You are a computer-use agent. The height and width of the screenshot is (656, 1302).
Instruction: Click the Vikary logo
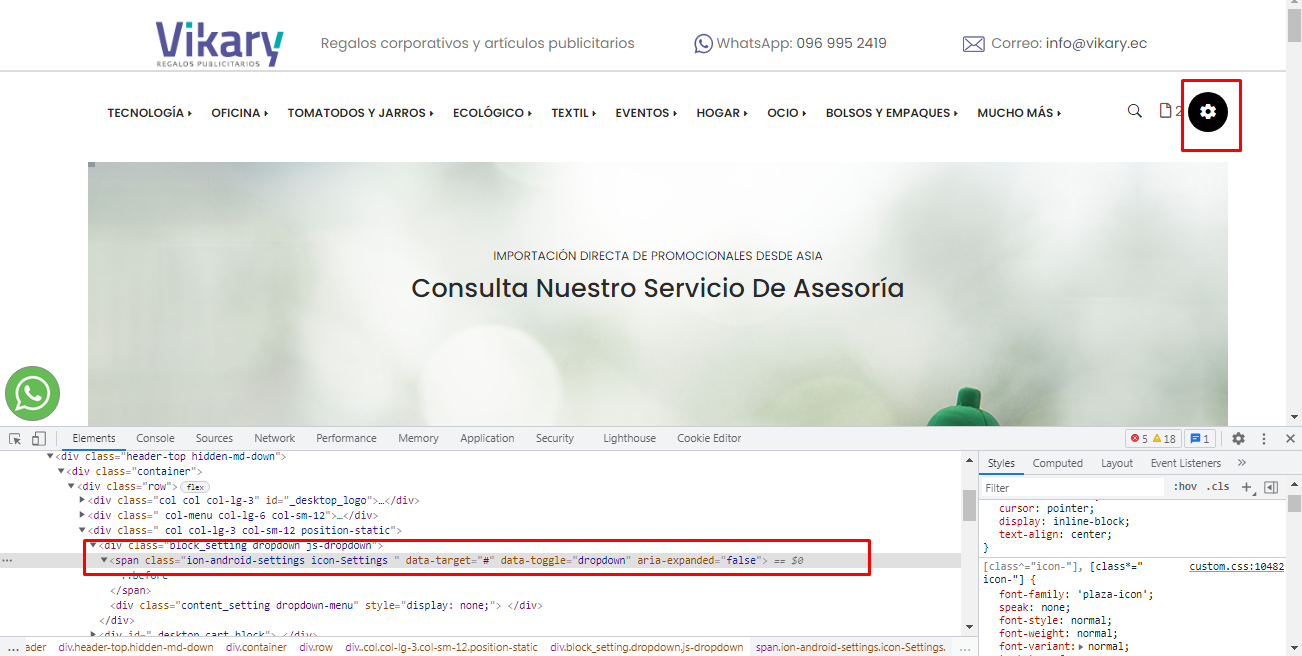coord(219,44)
